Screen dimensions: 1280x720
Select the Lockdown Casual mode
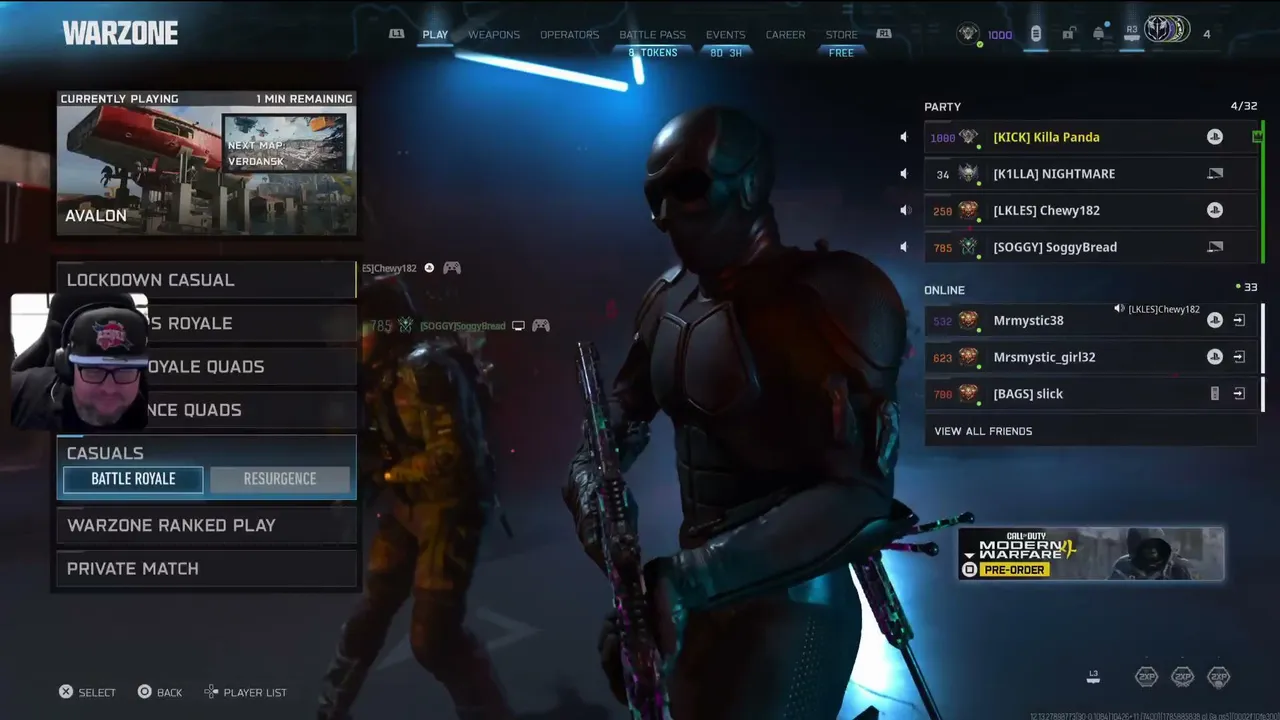207,280
